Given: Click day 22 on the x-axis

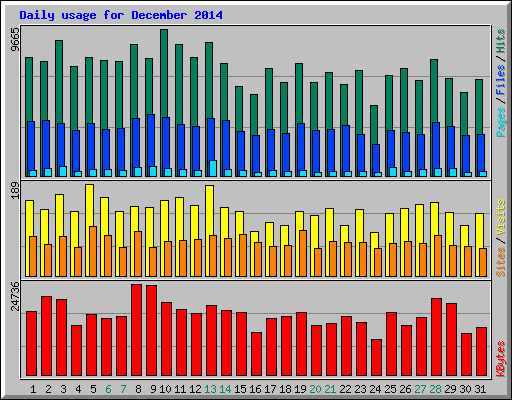Looking at the screenshot, I should [x=345, y=389].
